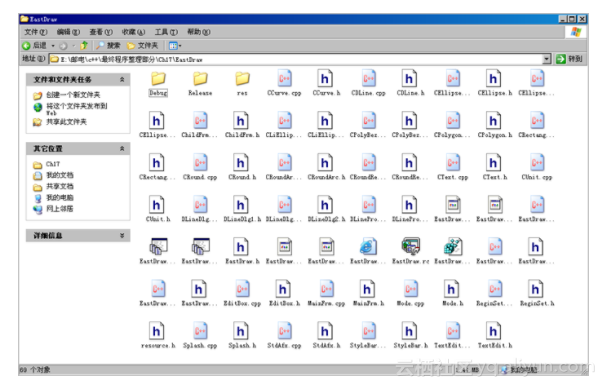Go up one folder level
This screenshot has height=388, width=606.
pos(84,46)
